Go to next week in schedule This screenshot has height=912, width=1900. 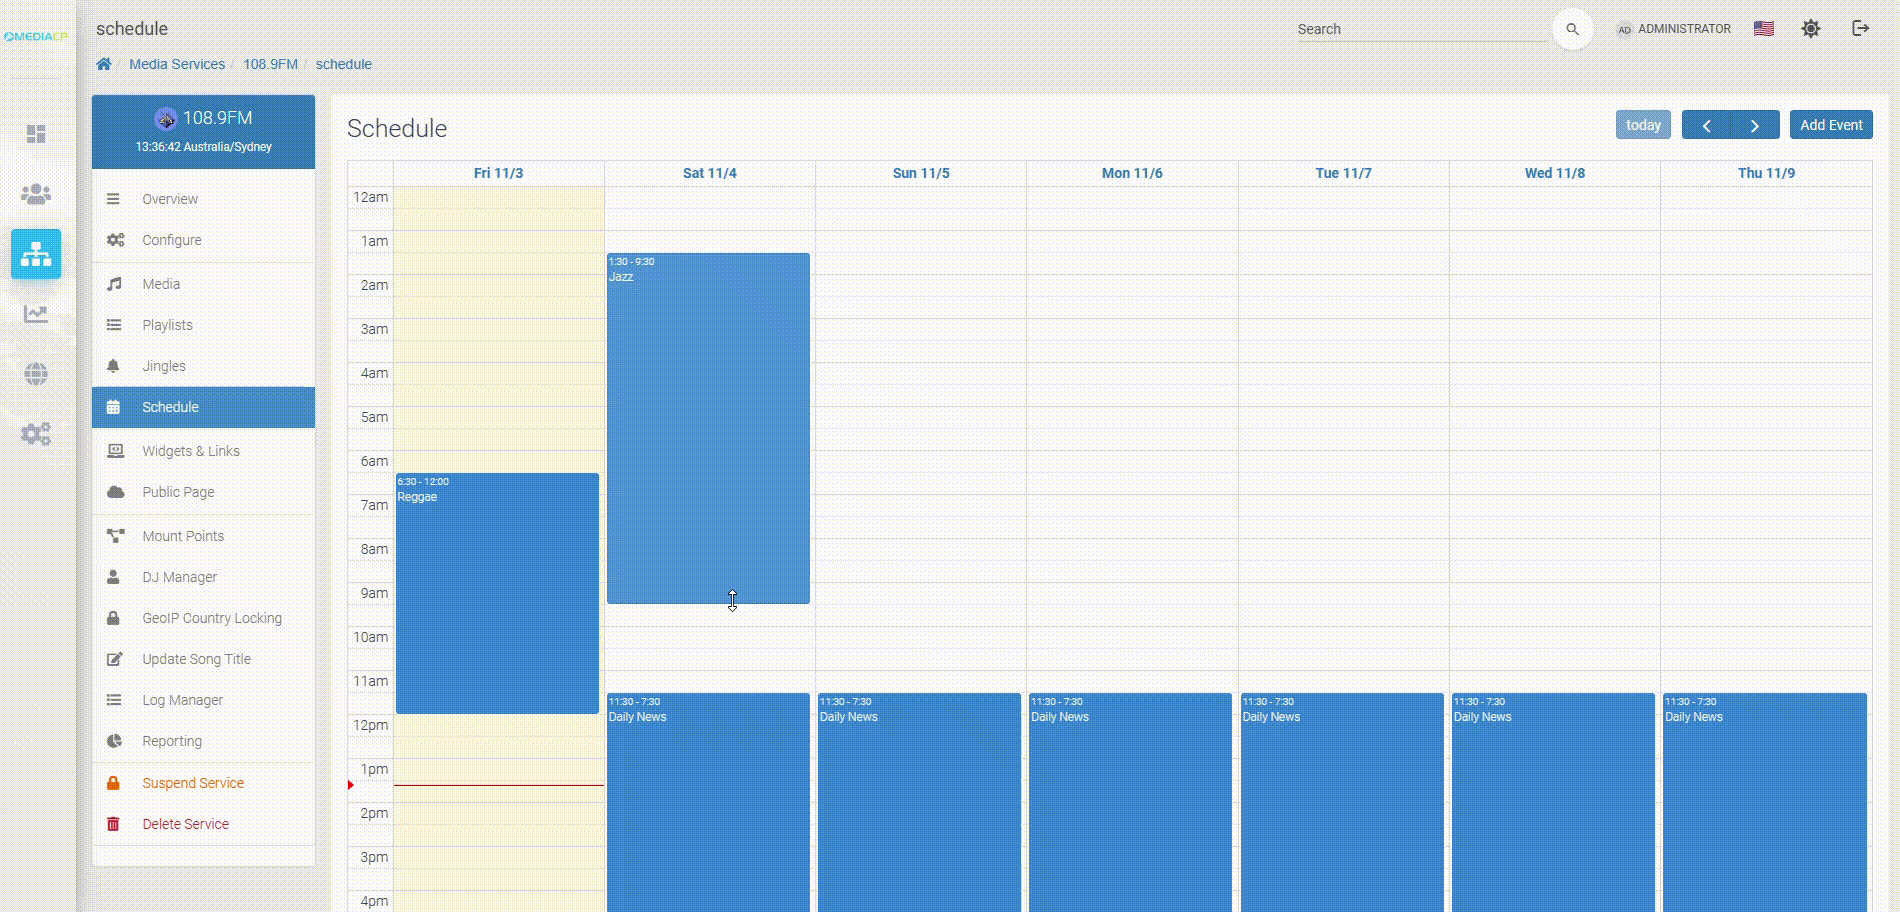(x=1755, y=125)
